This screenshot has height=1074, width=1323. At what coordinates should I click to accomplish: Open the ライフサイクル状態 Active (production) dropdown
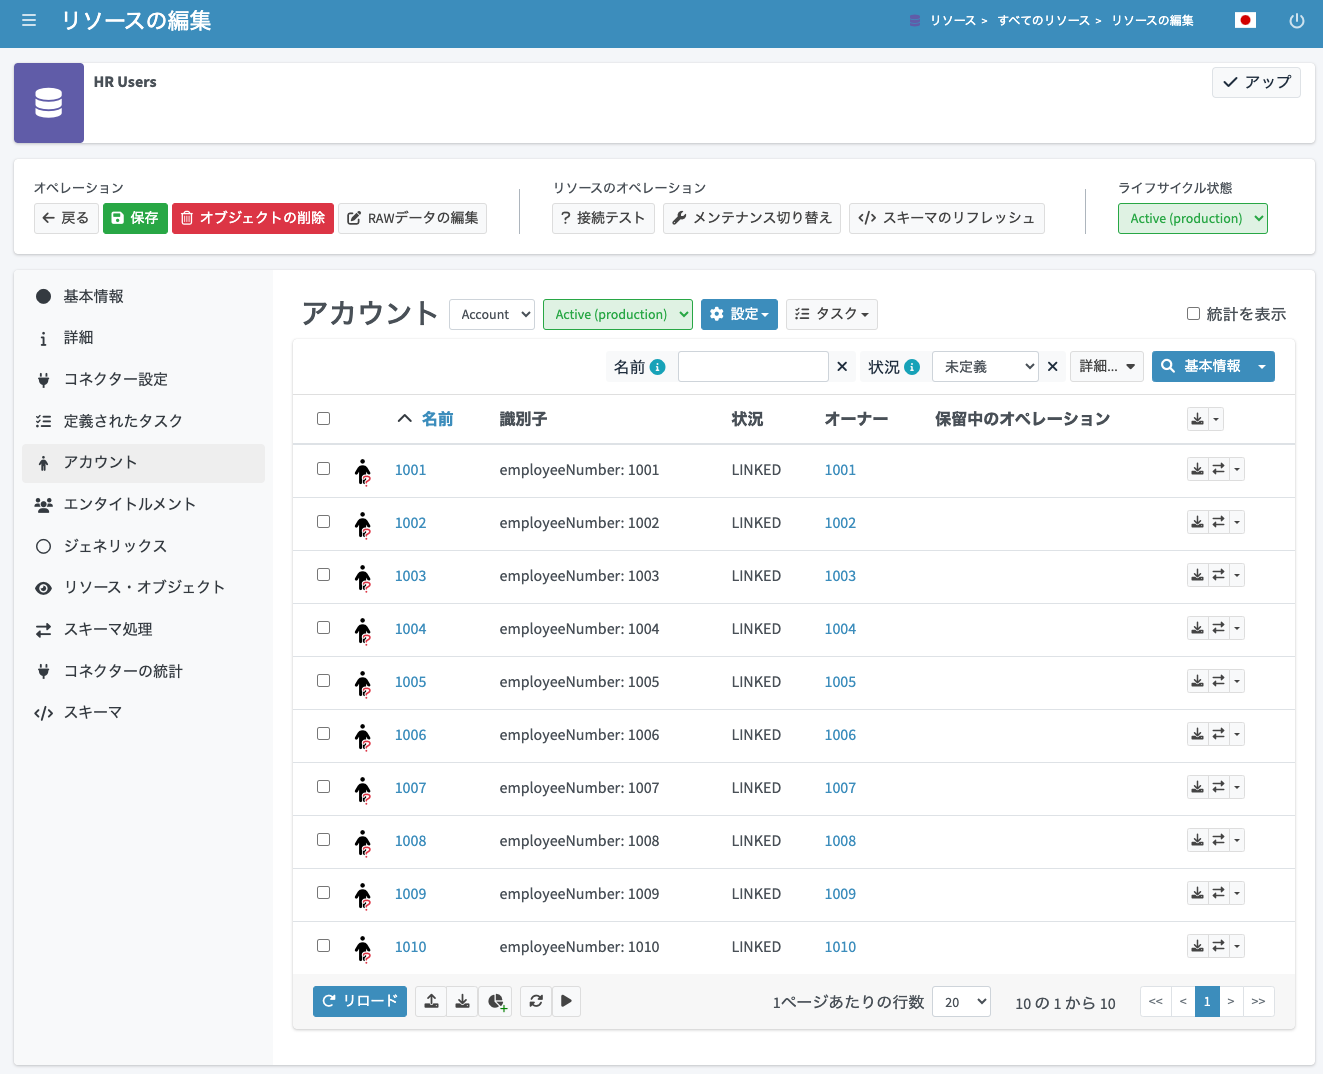pyautogui.click(x=1192, y=218)
